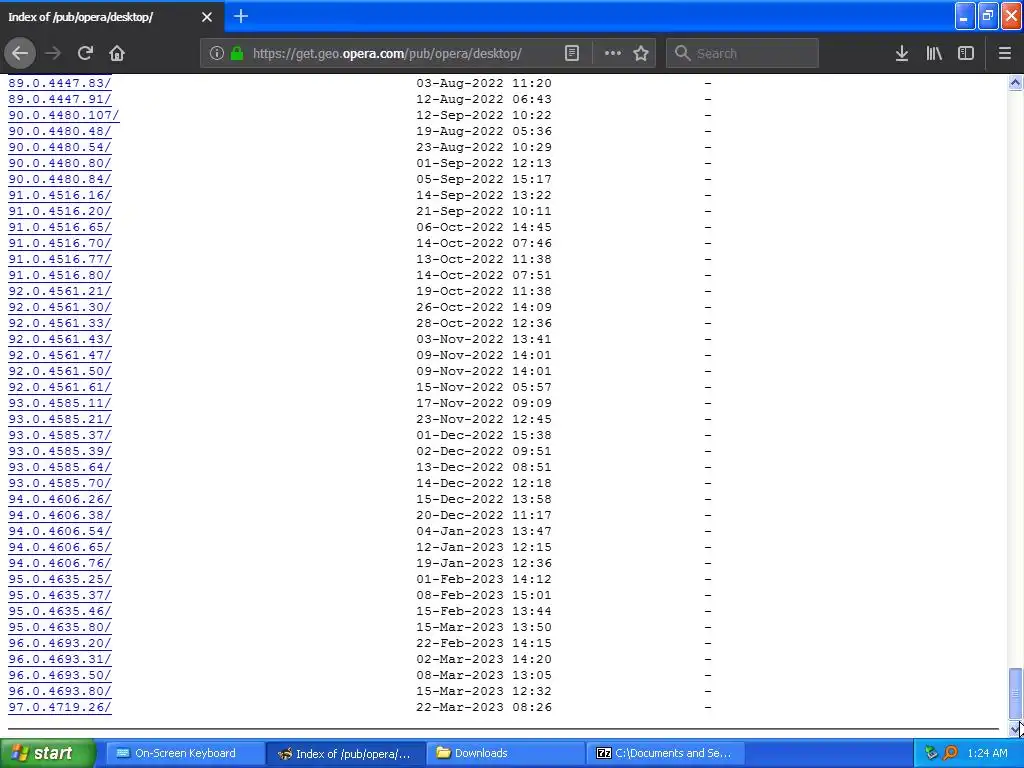
Task: Go to the home page icon
Action: pyautogui.click(x=117, y=54)
